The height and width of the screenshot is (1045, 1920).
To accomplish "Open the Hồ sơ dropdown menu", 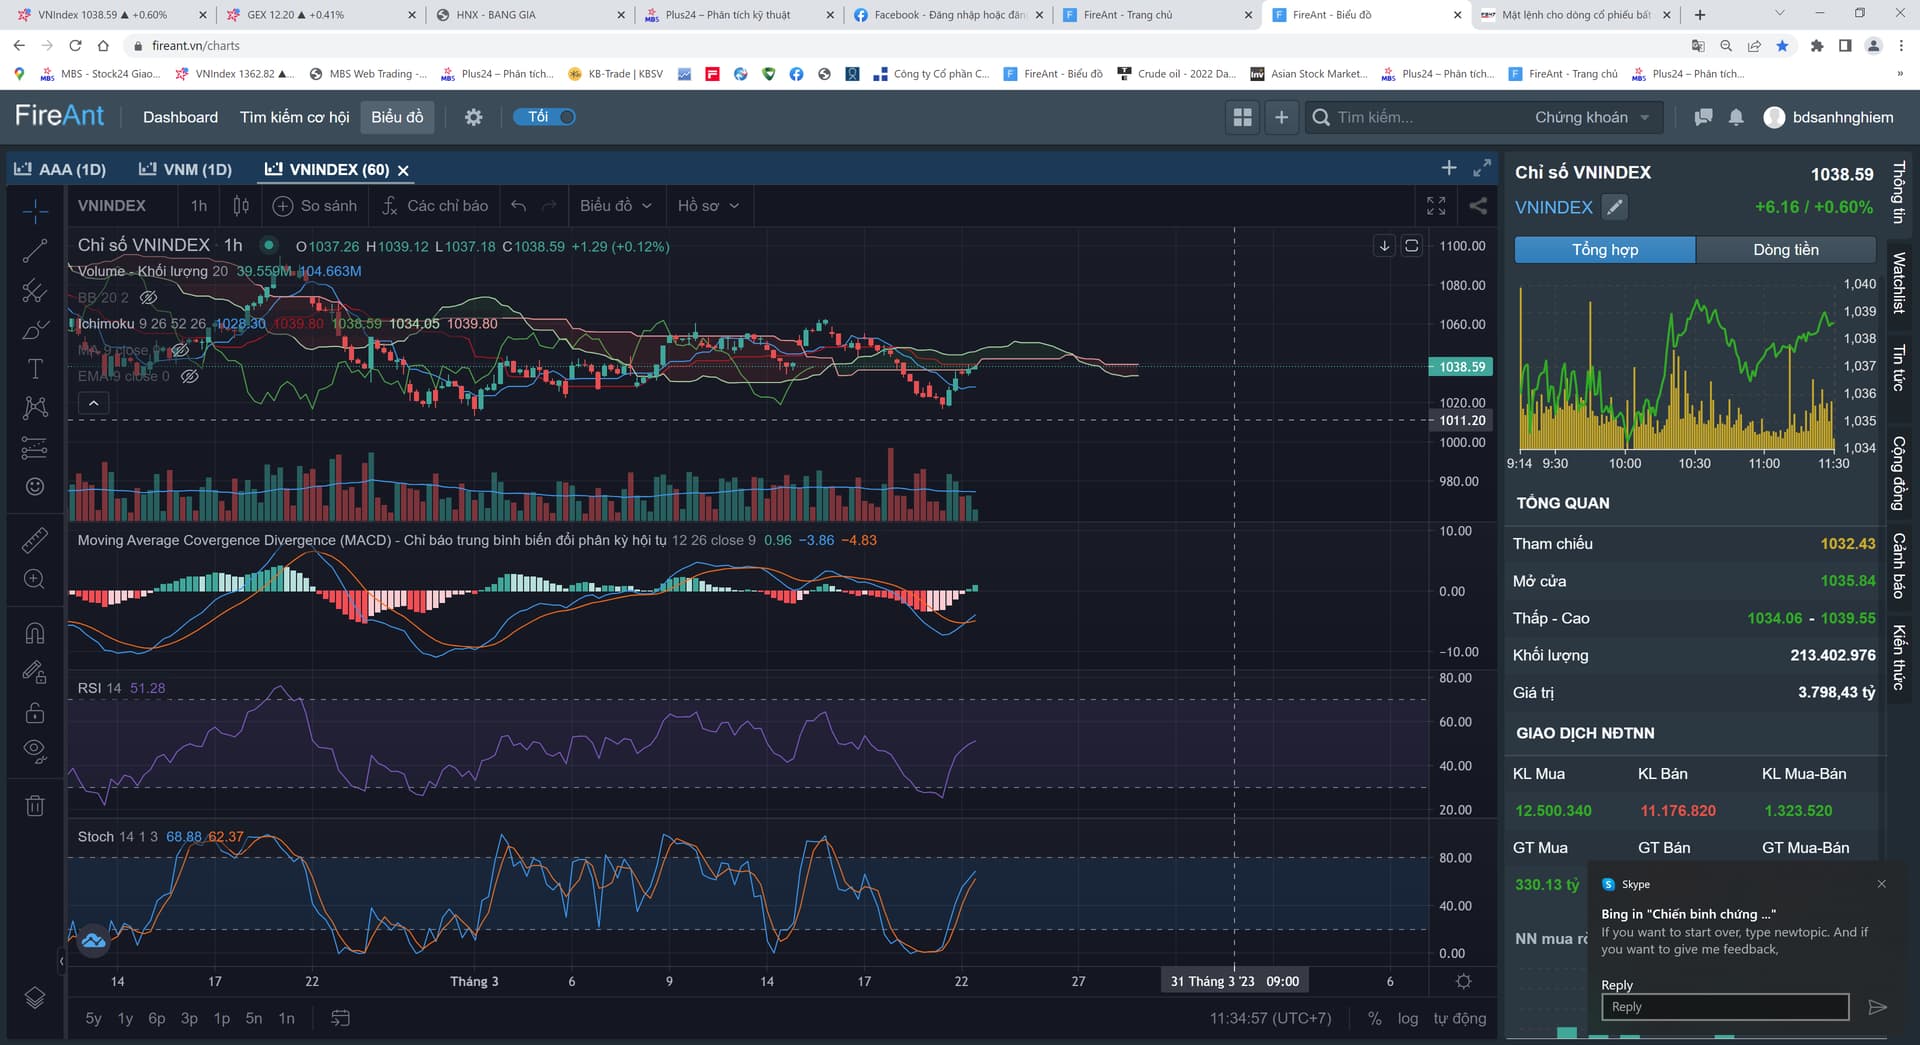I will [708, 206].
